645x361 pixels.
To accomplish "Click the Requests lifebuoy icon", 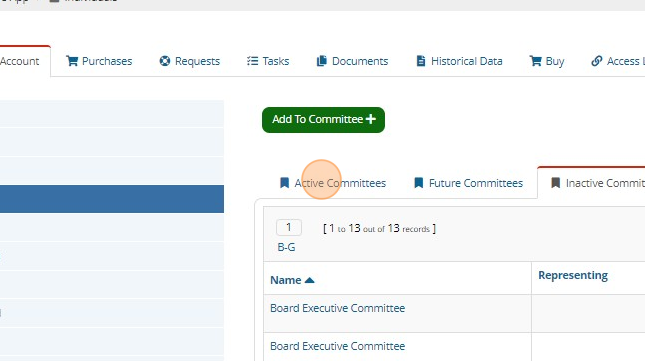I will [165, 61].
